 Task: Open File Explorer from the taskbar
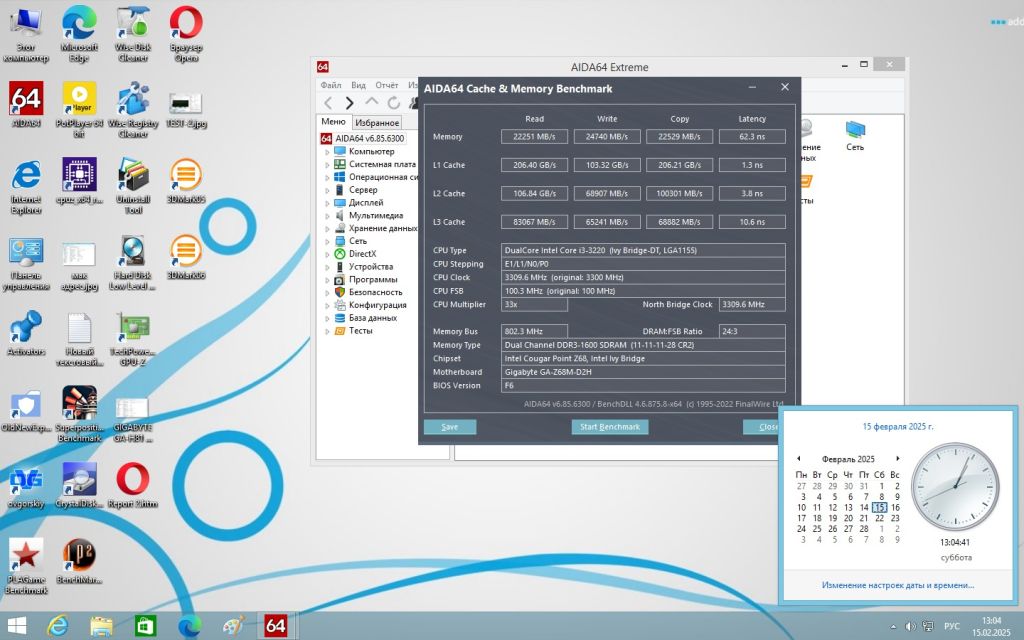click(101, 626)
